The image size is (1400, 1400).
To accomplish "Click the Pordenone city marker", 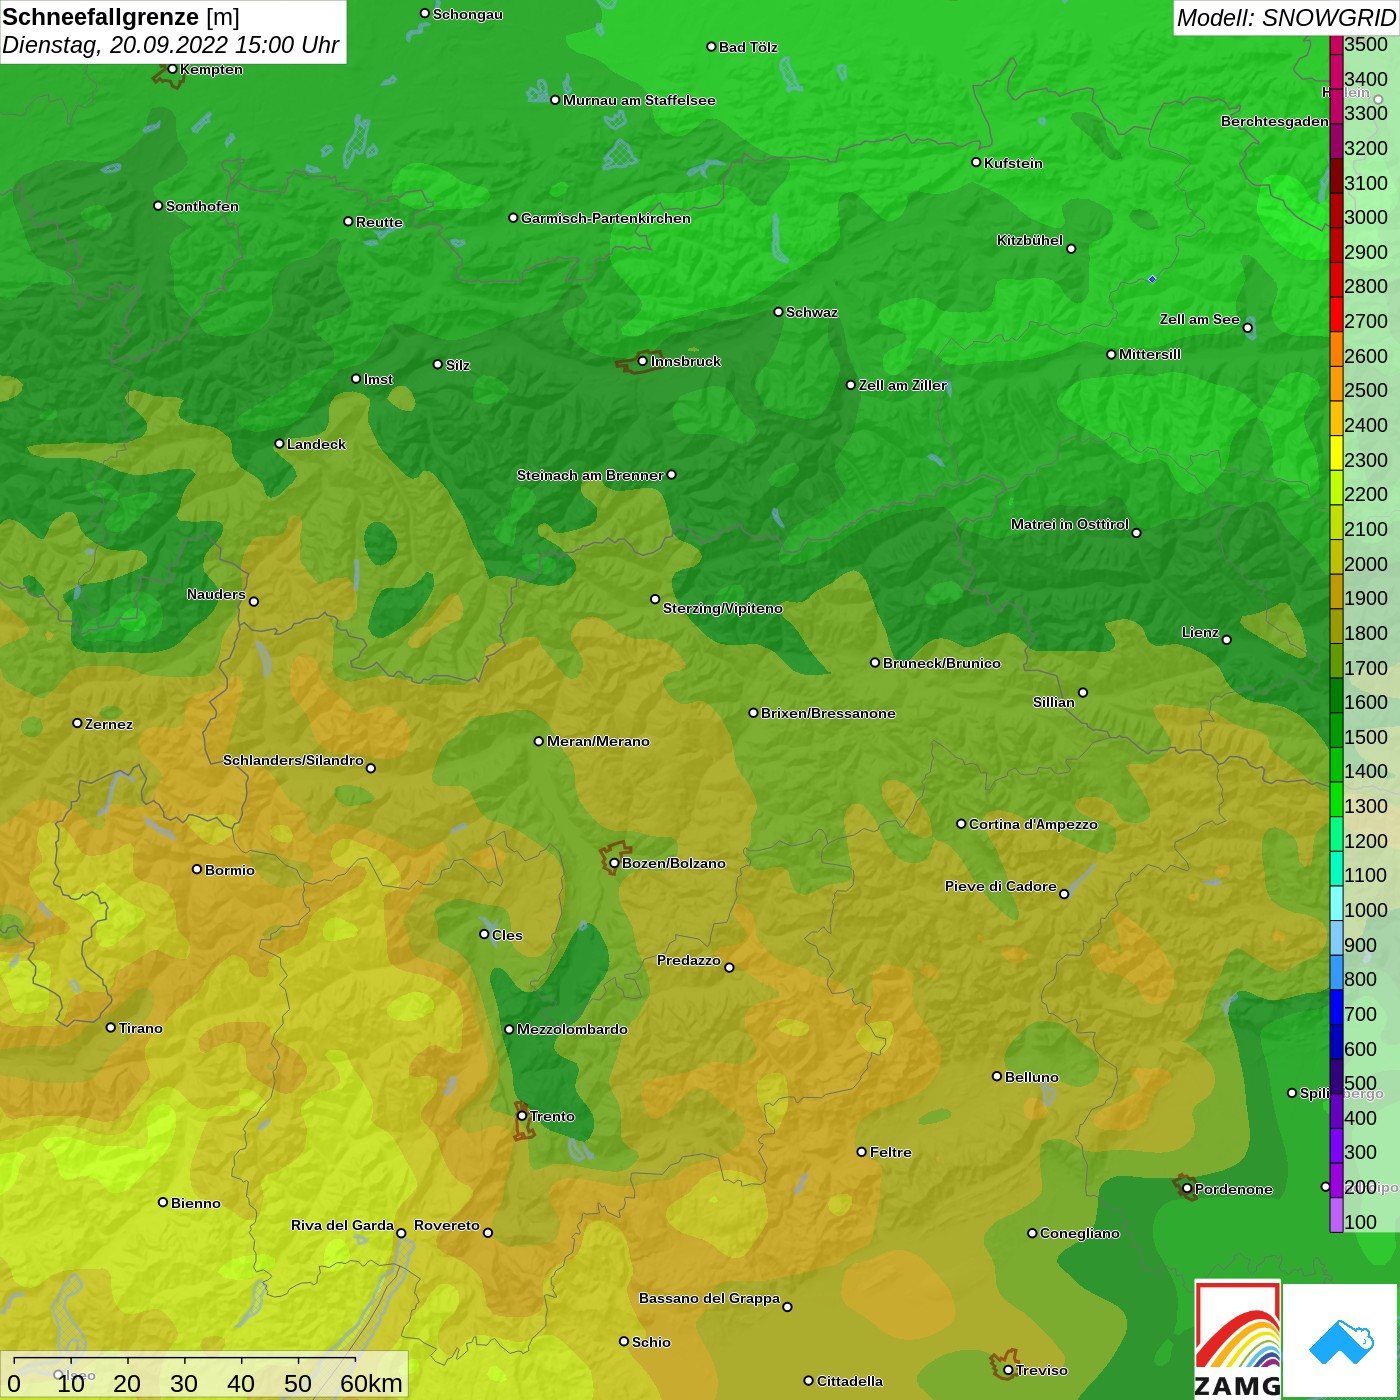I will [x=1187, y=1188].
